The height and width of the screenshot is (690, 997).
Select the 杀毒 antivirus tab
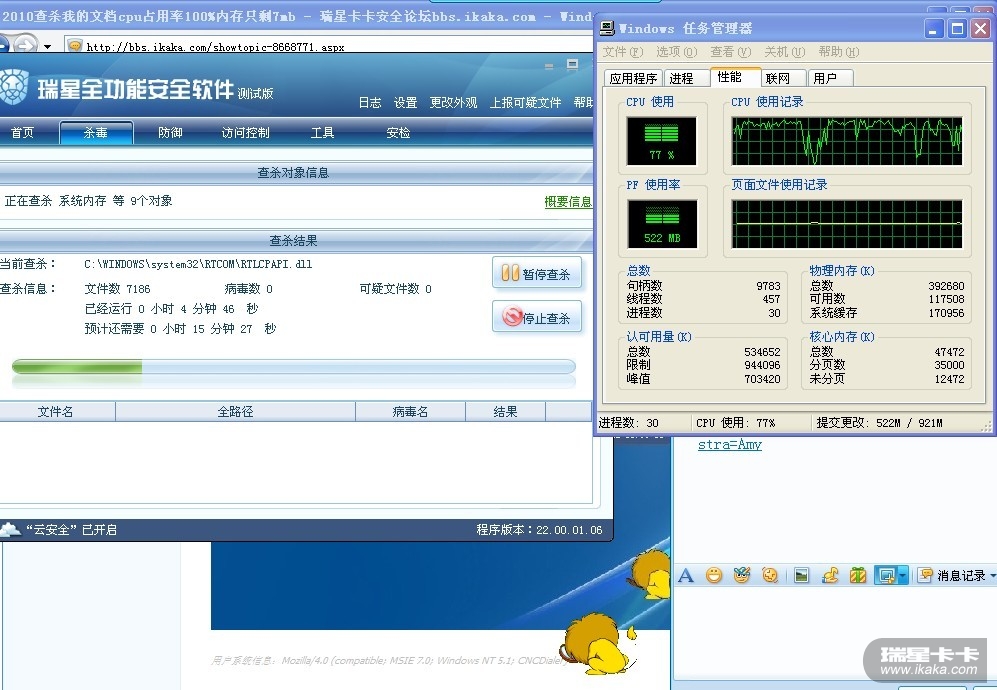coord(96,132)
